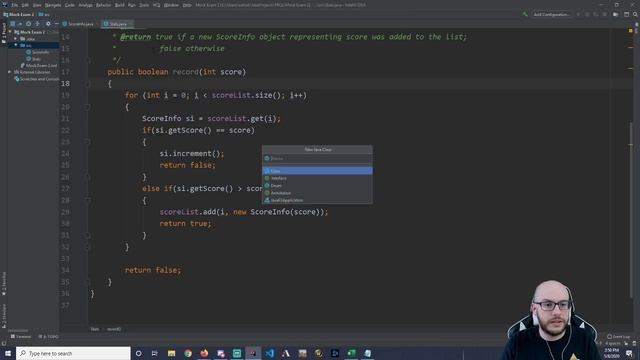Switch to the ScoreInfo.java editor tab
Screen dimensions: 640x360
[x=79, y=24]
